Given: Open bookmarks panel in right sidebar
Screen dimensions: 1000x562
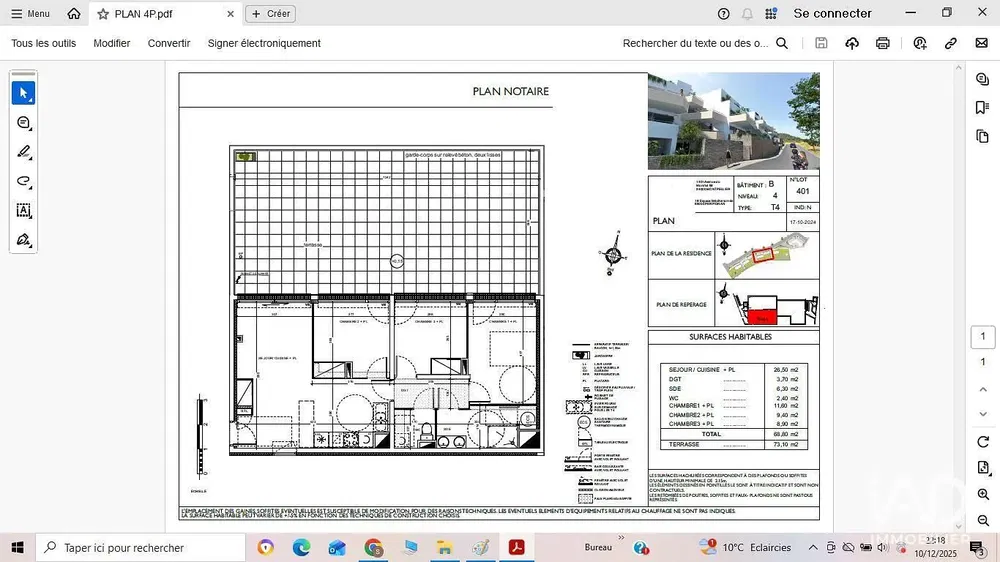Looking at the screenshot, I should point(983,108).
